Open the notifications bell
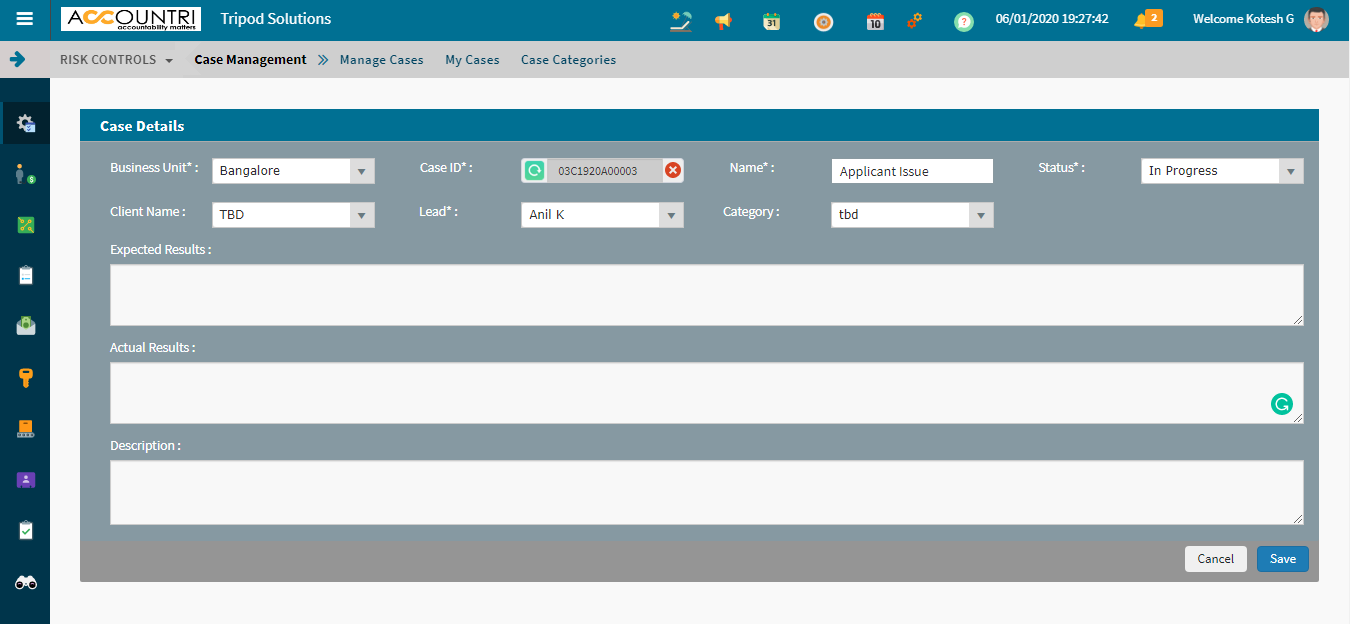 click(x=1141, y=21)
